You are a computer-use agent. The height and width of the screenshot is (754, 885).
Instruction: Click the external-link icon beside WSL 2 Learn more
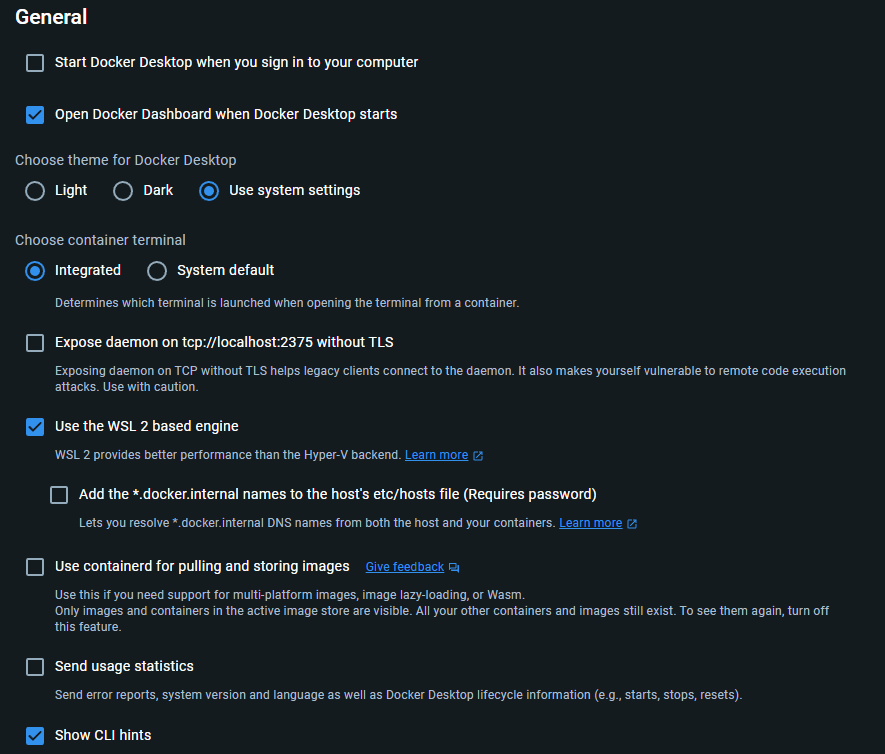(x=478, y=456)
